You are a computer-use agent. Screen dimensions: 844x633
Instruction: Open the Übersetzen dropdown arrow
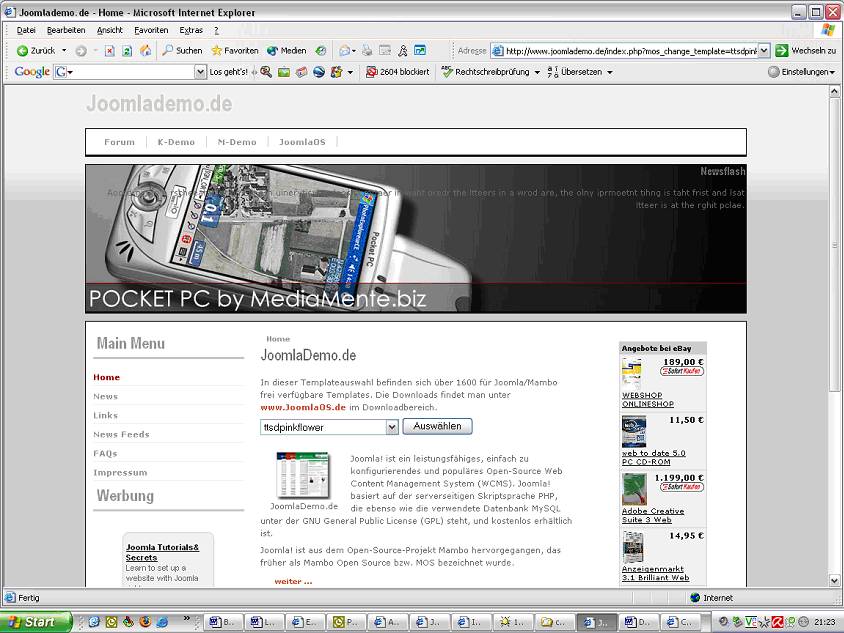coord(610,72)
